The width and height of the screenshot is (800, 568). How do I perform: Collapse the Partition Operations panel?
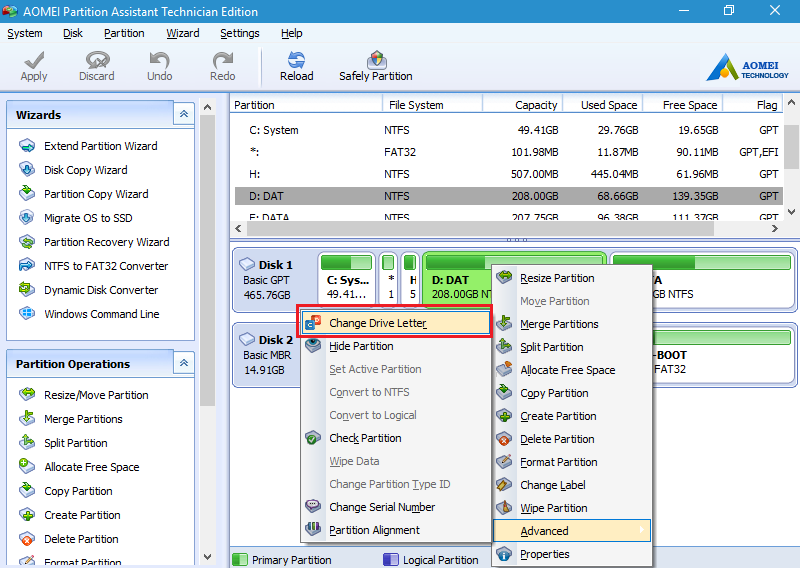point(184,363)
